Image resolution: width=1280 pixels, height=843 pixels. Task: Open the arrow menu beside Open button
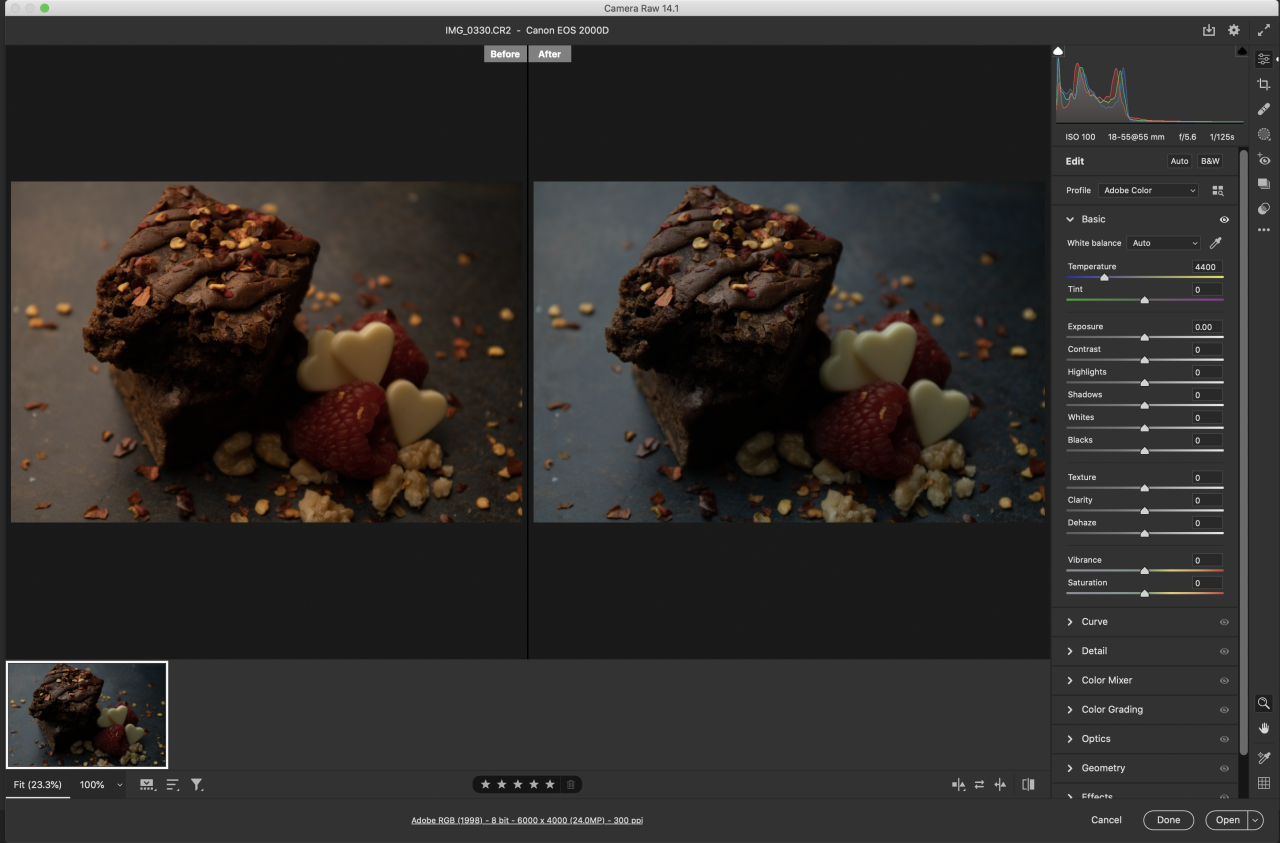[1255, 820]
